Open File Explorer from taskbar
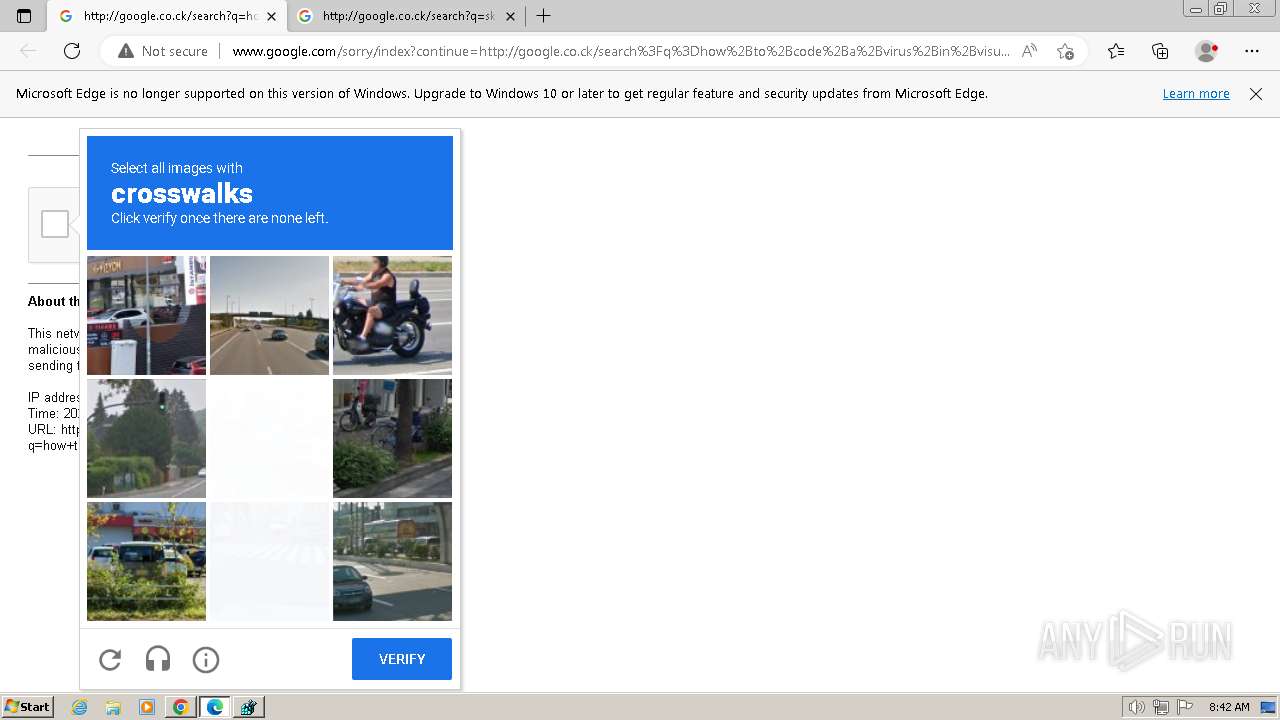1280x720 pixels. click(x=113, y=707)
